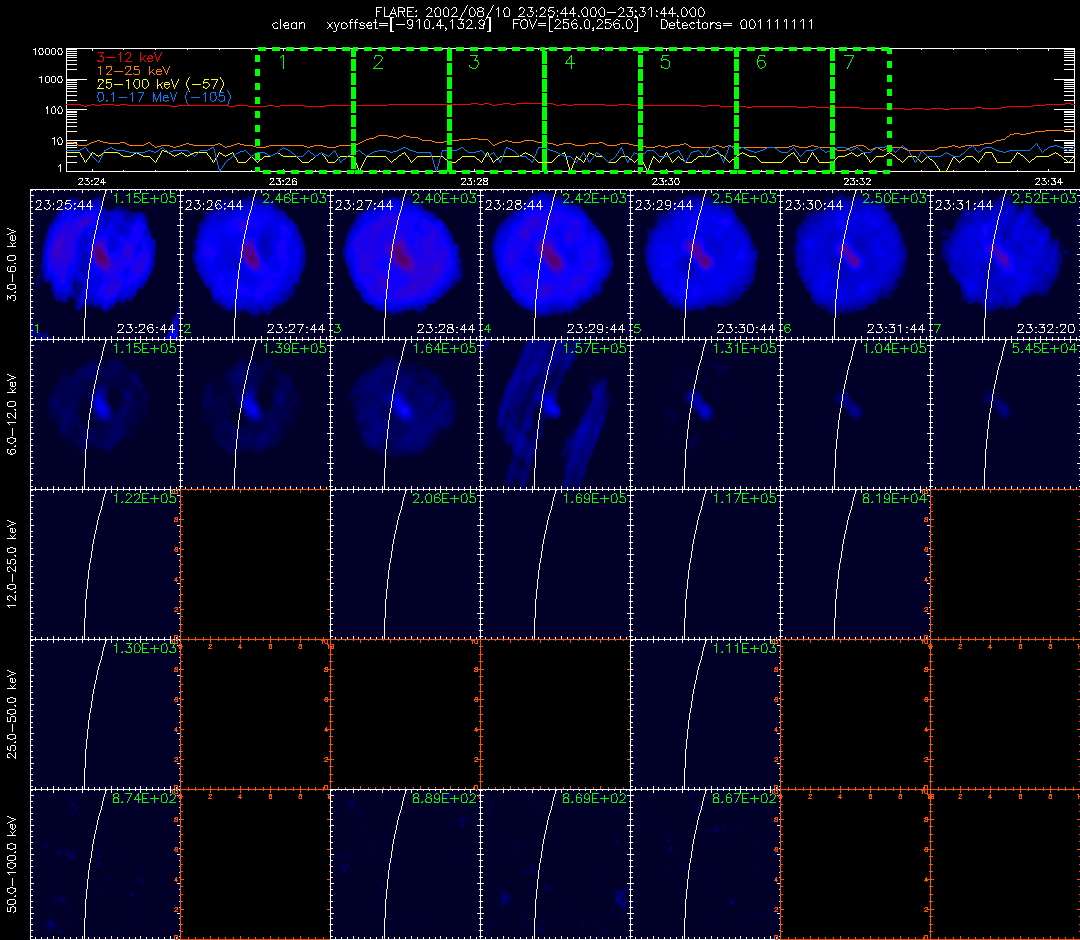The height and width of the screenshot is (940, 1080).
Task: Open the streaked 6.0-12.0 keV image labeled 1.57E+05
Action: (x=556, y=415)
